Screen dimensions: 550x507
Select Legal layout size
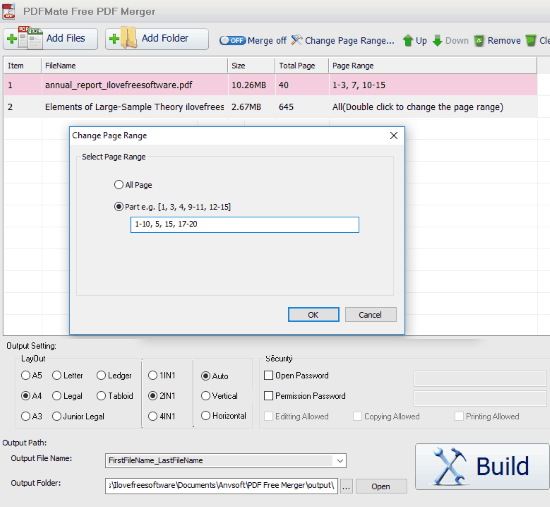point(56,396)
